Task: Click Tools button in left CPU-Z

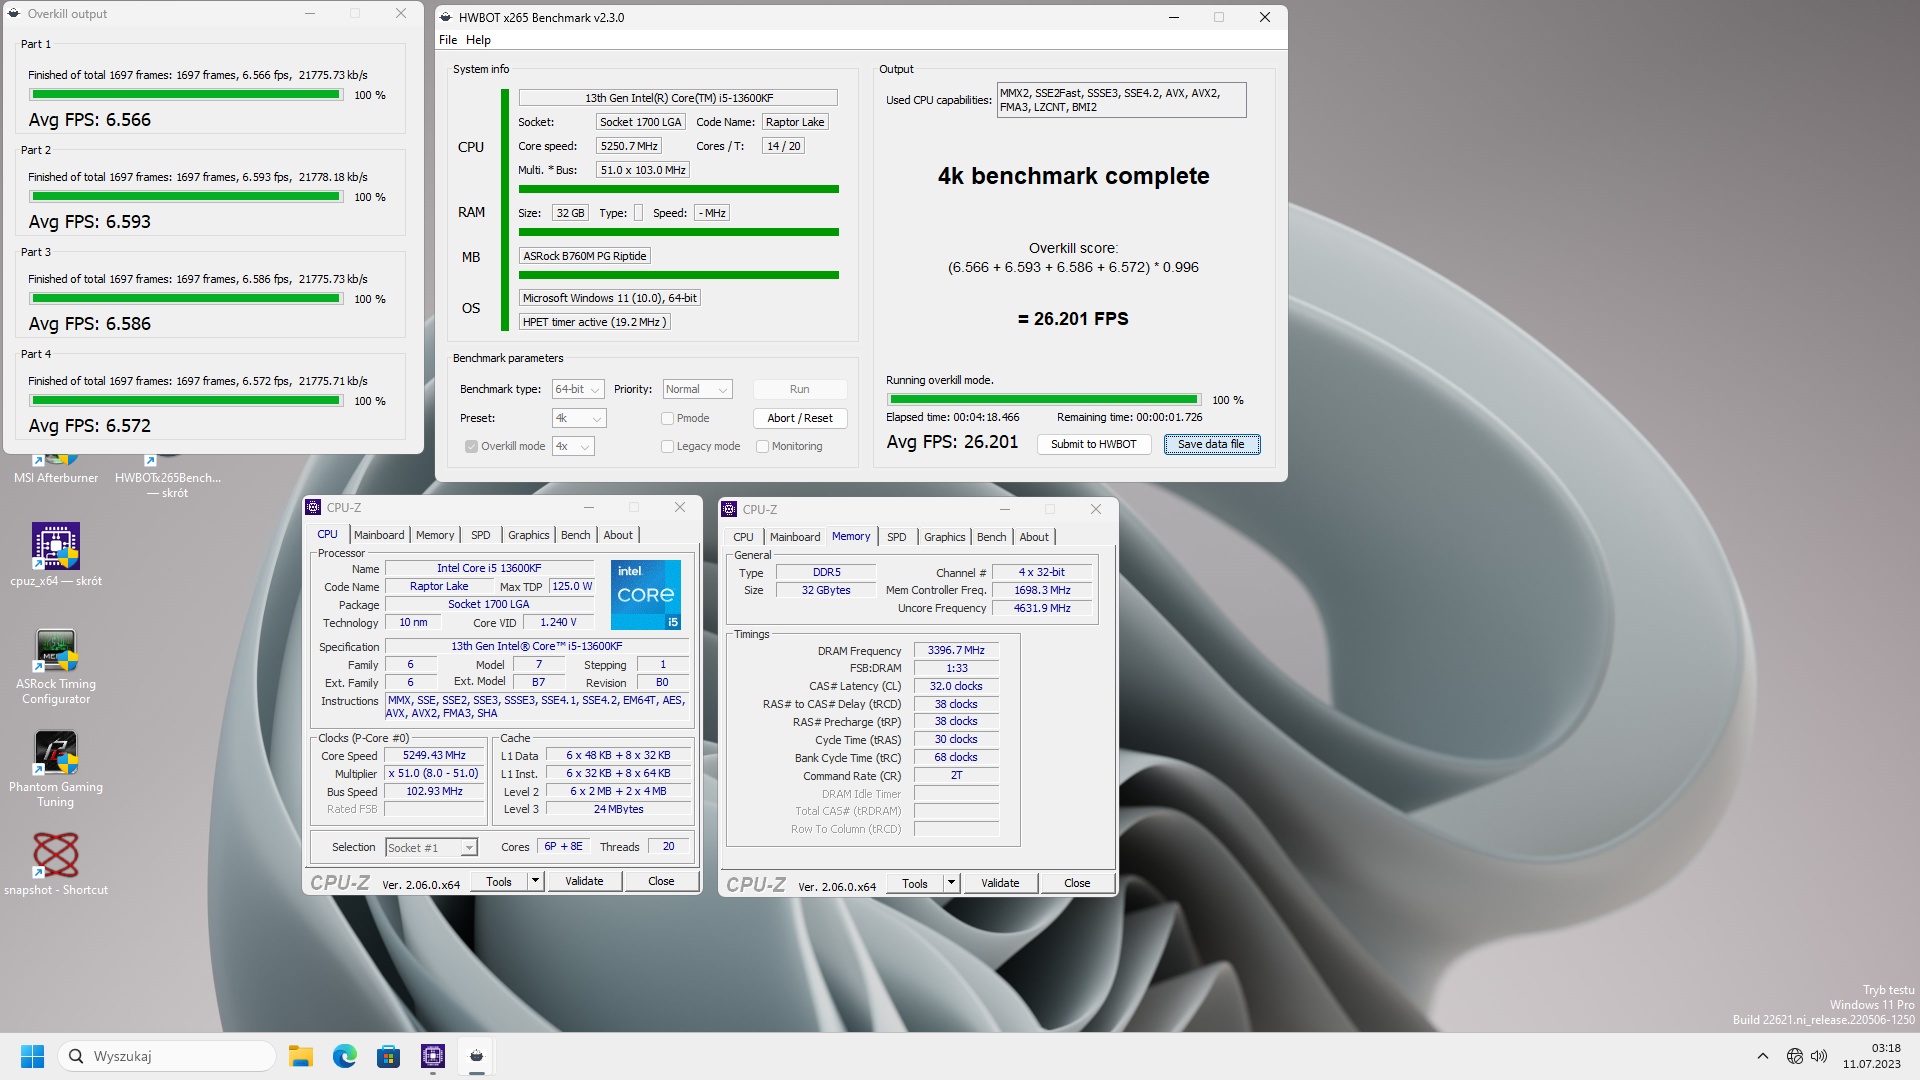Action: [x=499, y=881]
